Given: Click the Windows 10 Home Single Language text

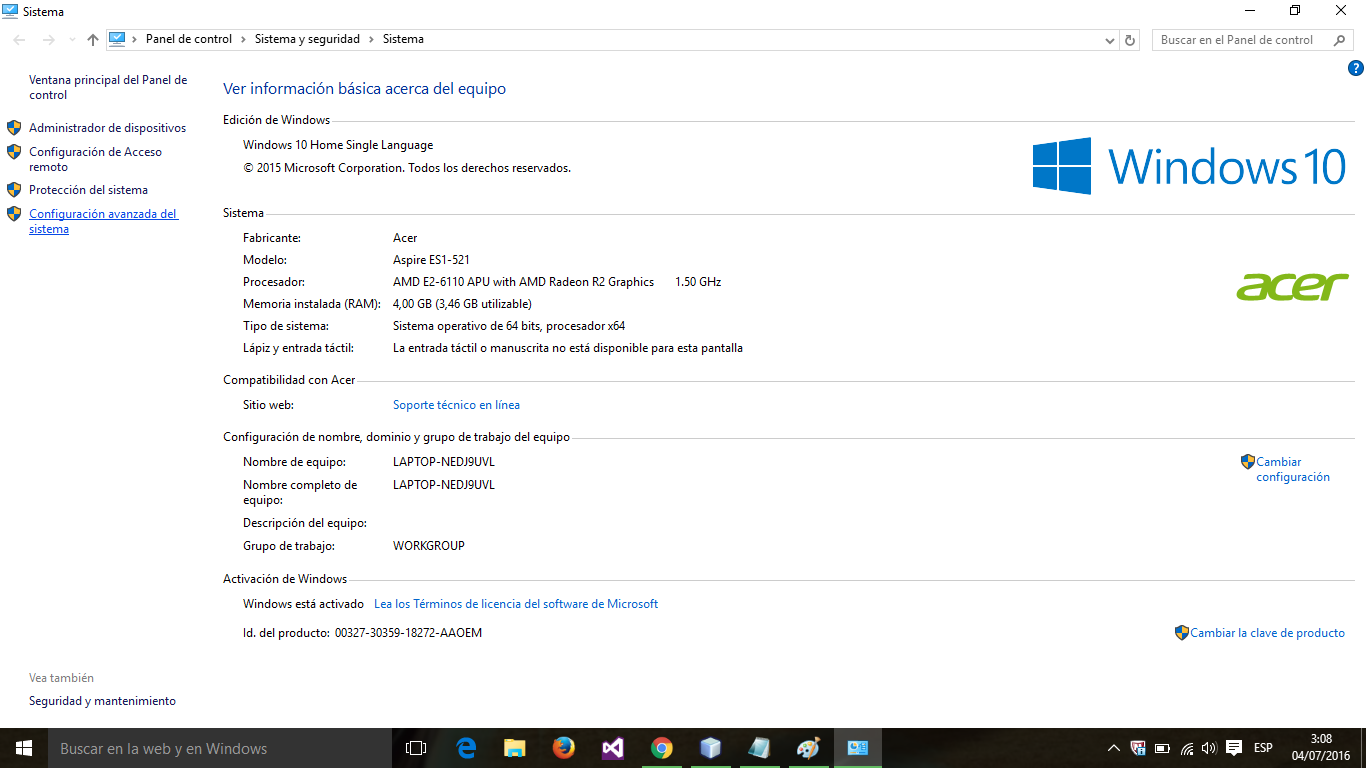Looking at the screenshot, I should coord(338,145).
